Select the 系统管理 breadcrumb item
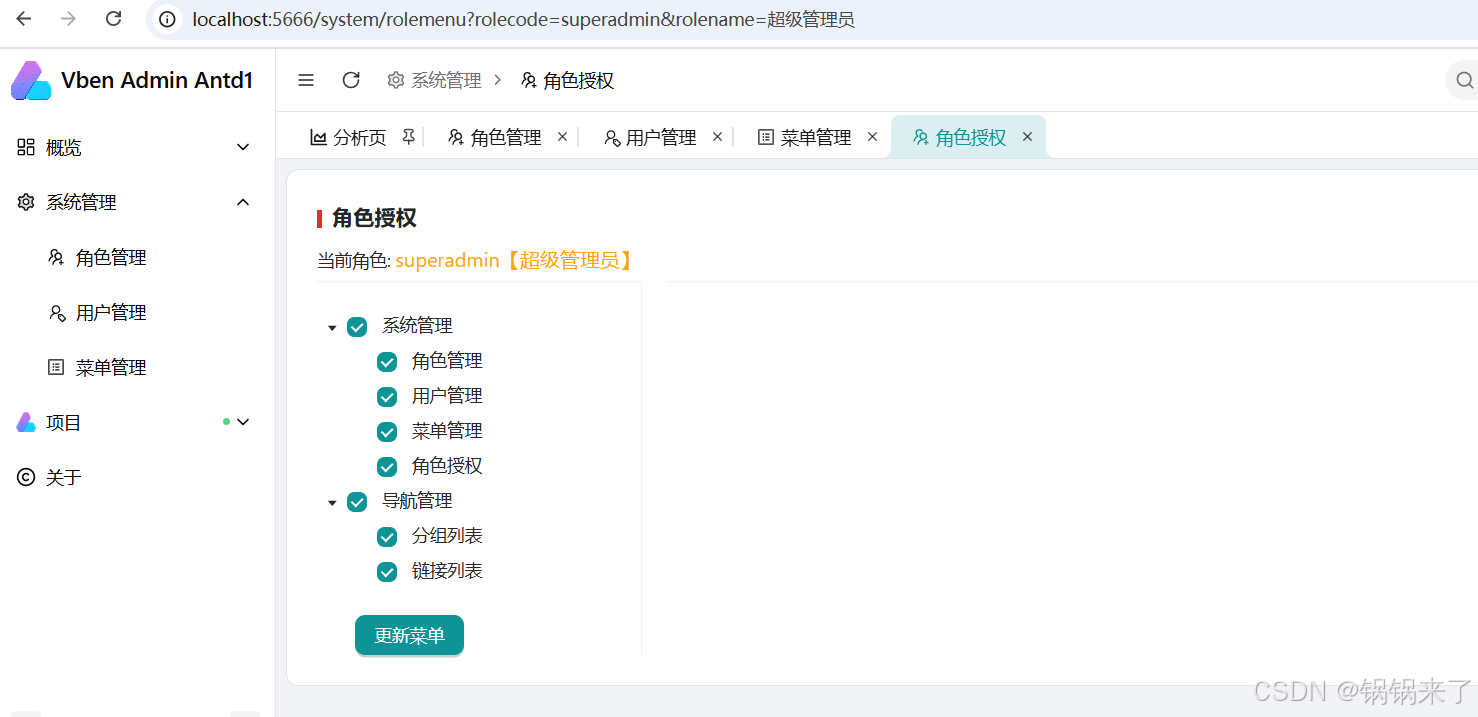This screenshot has width=1478, height=717. pyautogui.click(x=445, y=80)
